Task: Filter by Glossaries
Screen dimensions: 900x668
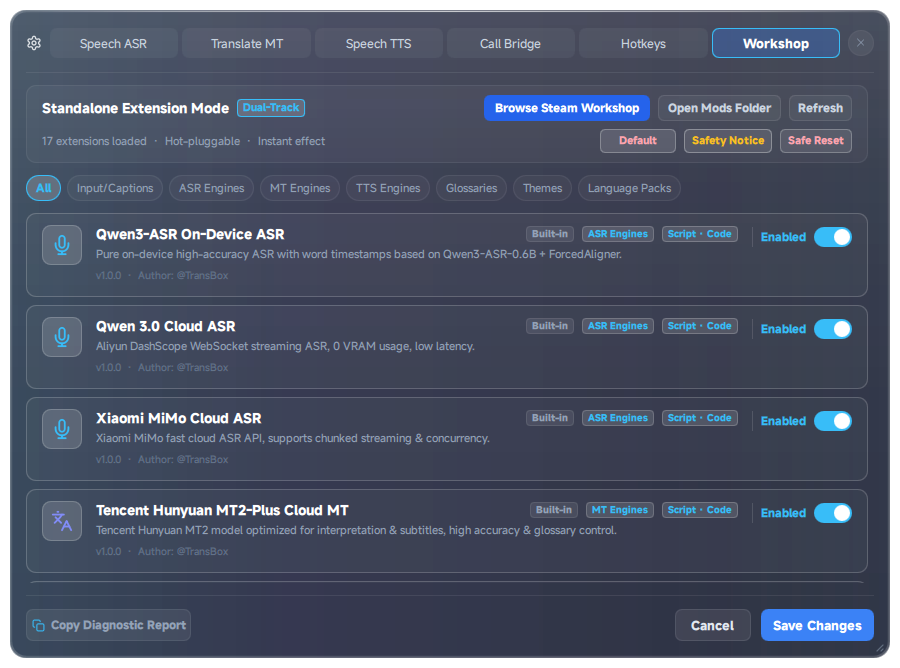Action: click(471, 188)
